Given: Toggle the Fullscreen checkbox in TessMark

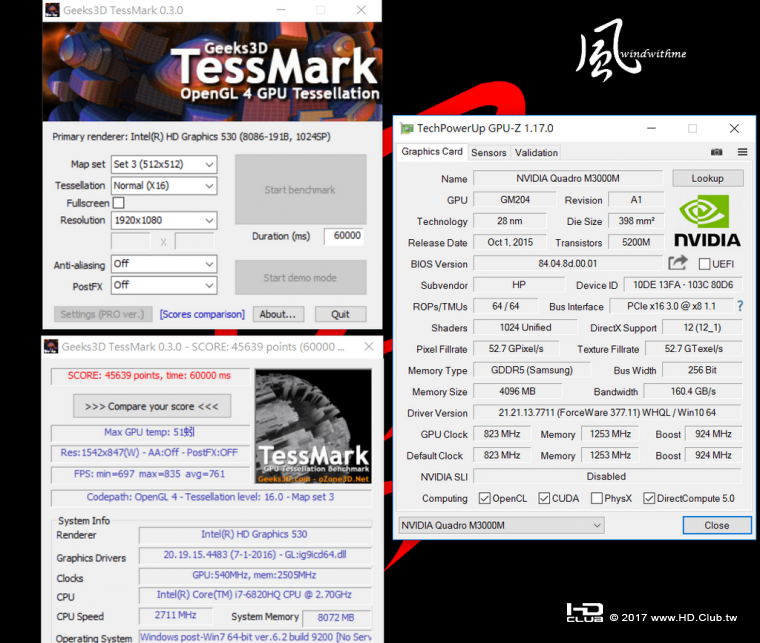Looking at the screenshot, I should click(x=118, y=203).
